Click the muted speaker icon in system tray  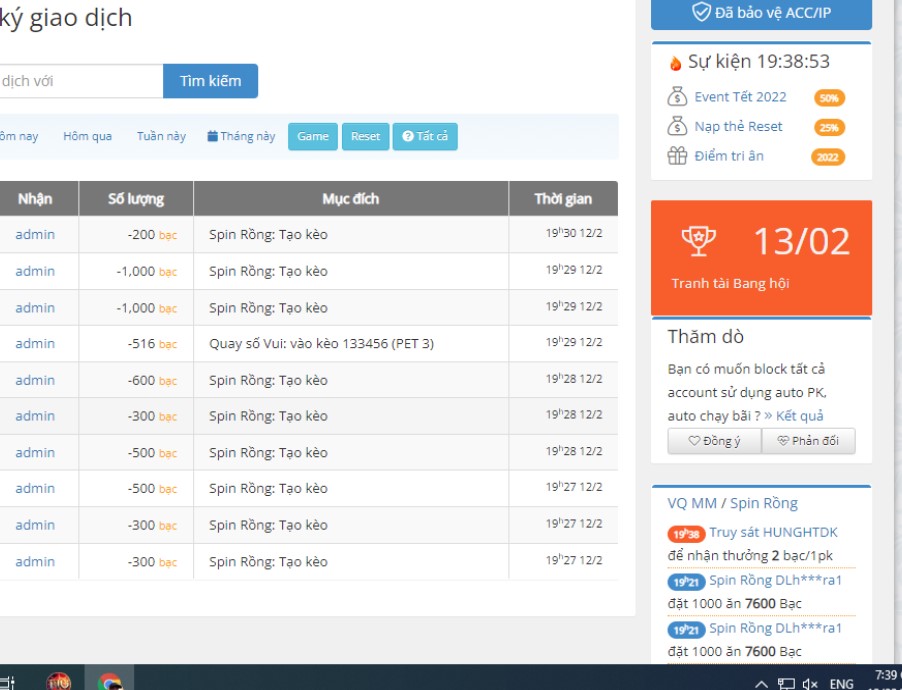[810, 684]
